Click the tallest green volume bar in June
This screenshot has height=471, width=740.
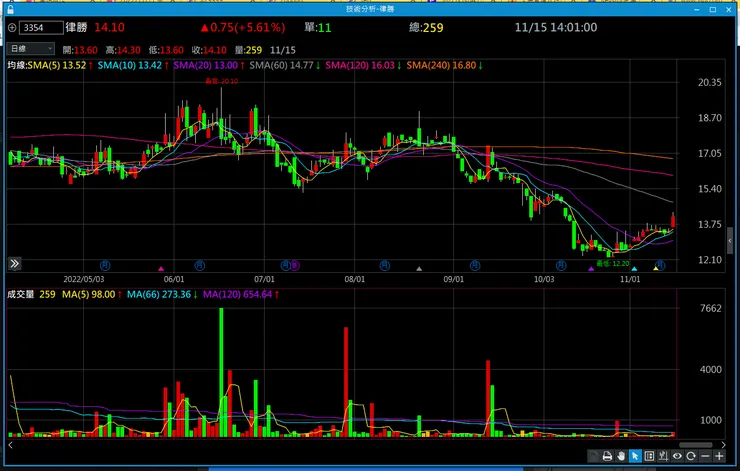pos(221,372)
